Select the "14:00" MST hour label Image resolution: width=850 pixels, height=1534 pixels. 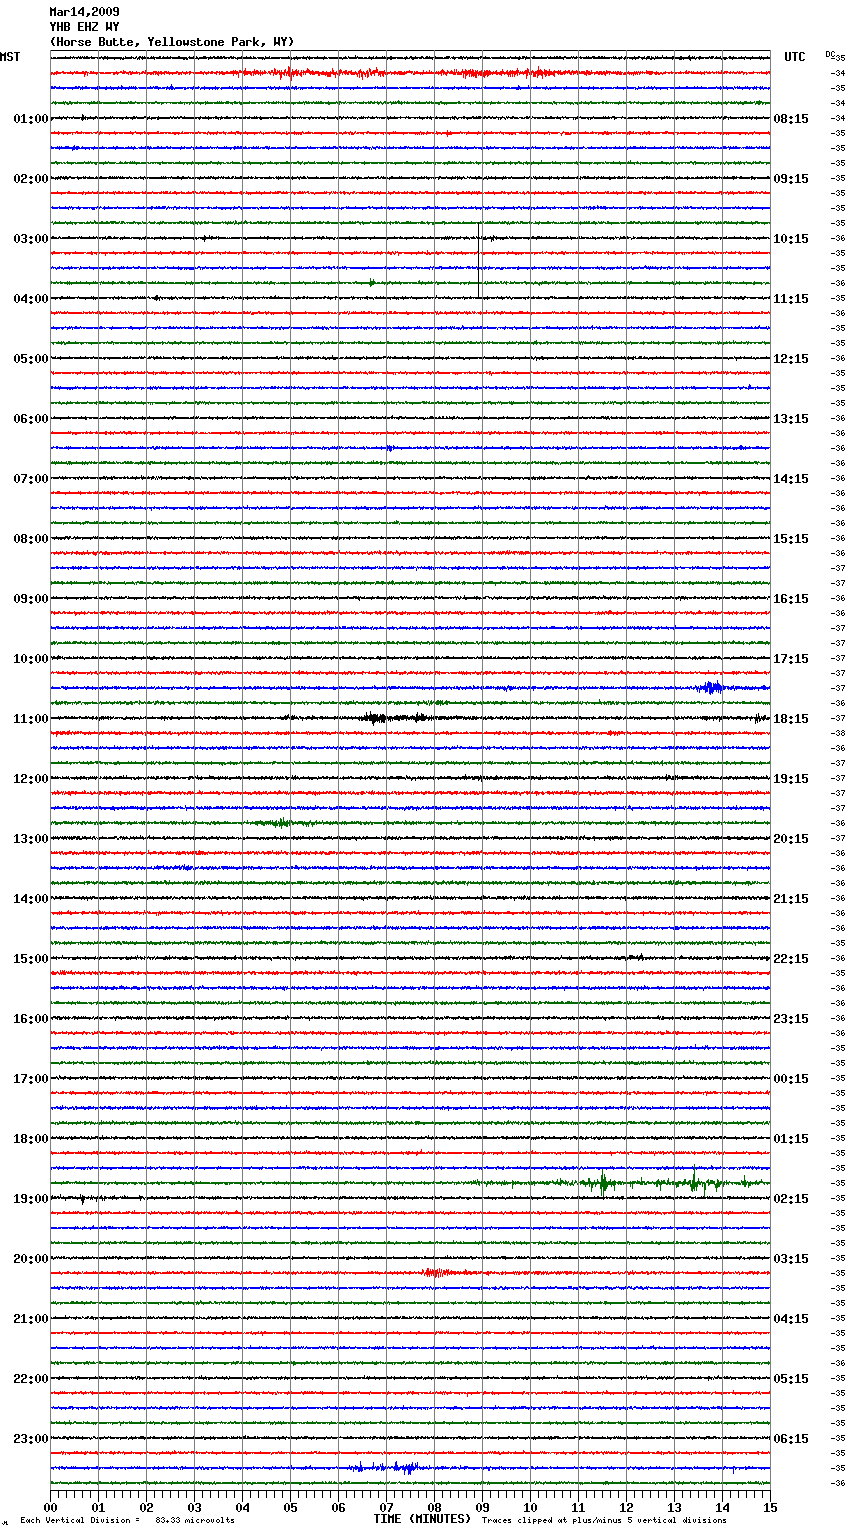click(31, 899)
